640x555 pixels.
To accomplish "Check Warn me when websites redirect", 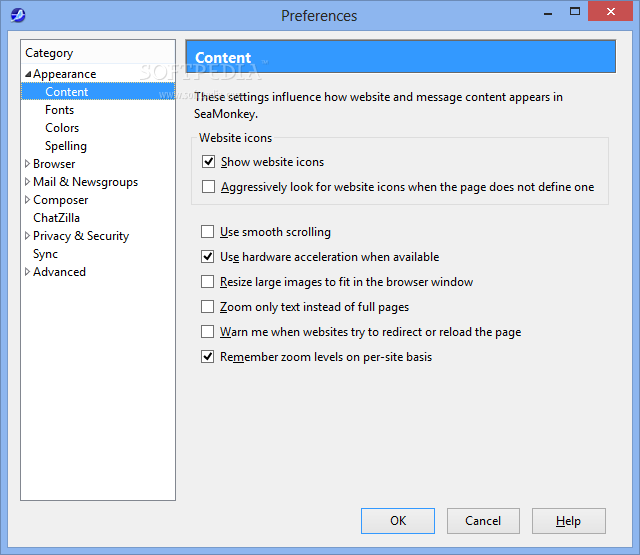I will [x=207, y=331].
